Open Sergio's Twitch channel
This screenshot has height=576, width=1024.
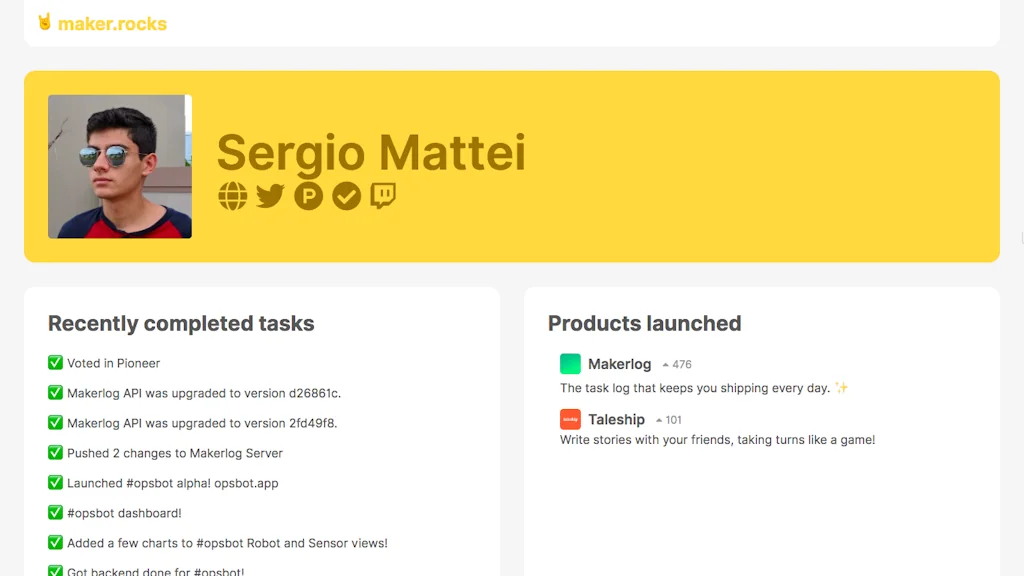pyautogui.click(x=385, y=196)
